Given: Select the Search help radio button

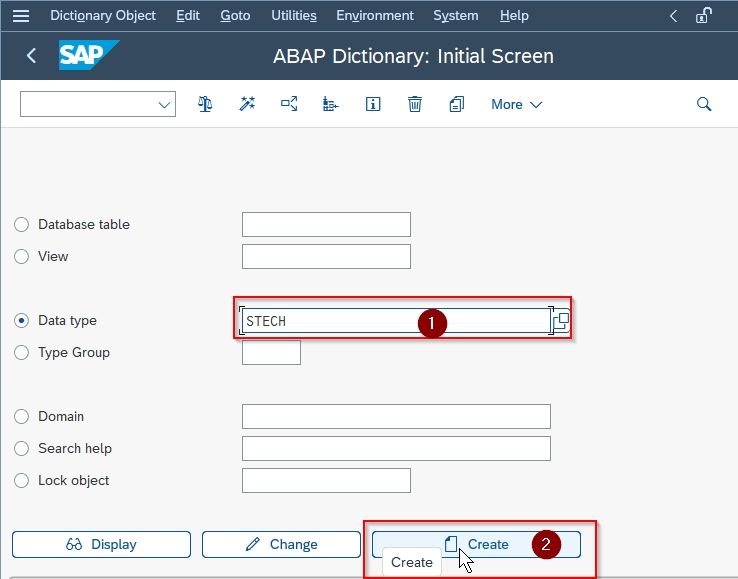Looking at the screenshot, I should [21, 449].
